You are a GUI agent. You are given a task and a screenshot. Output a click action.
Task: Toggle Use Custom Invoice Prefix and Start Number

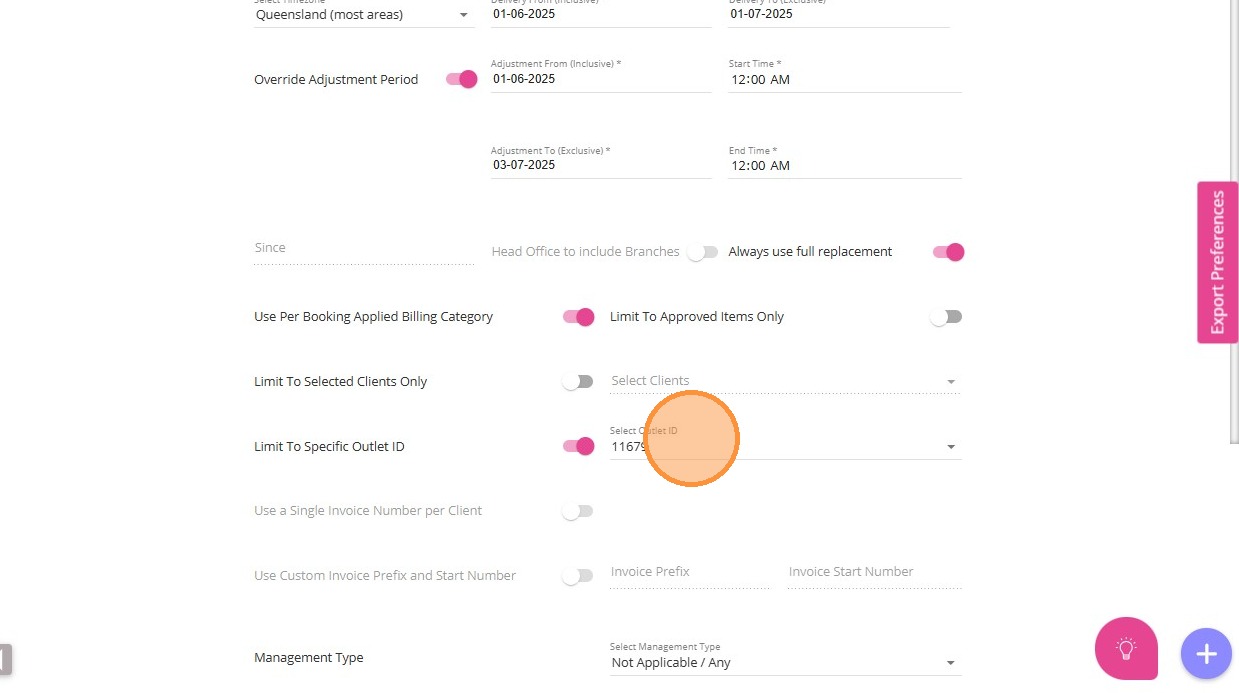click(578, 576)
